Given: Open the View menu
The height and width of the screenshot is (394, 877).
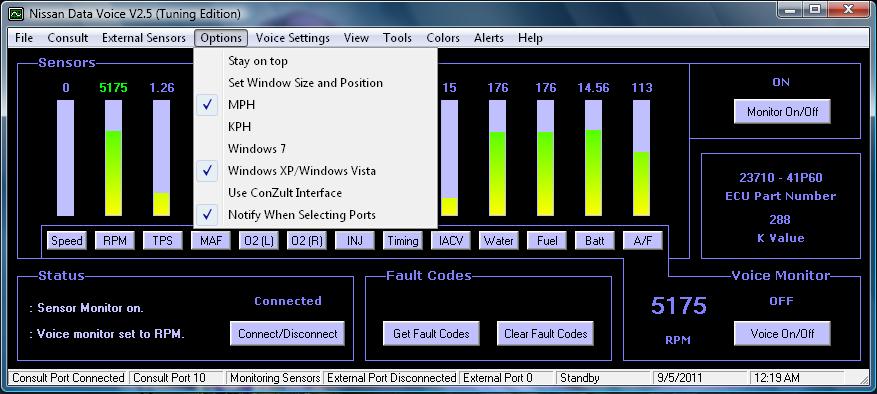Looking at the screenshot, I should (x=356, y=38).
